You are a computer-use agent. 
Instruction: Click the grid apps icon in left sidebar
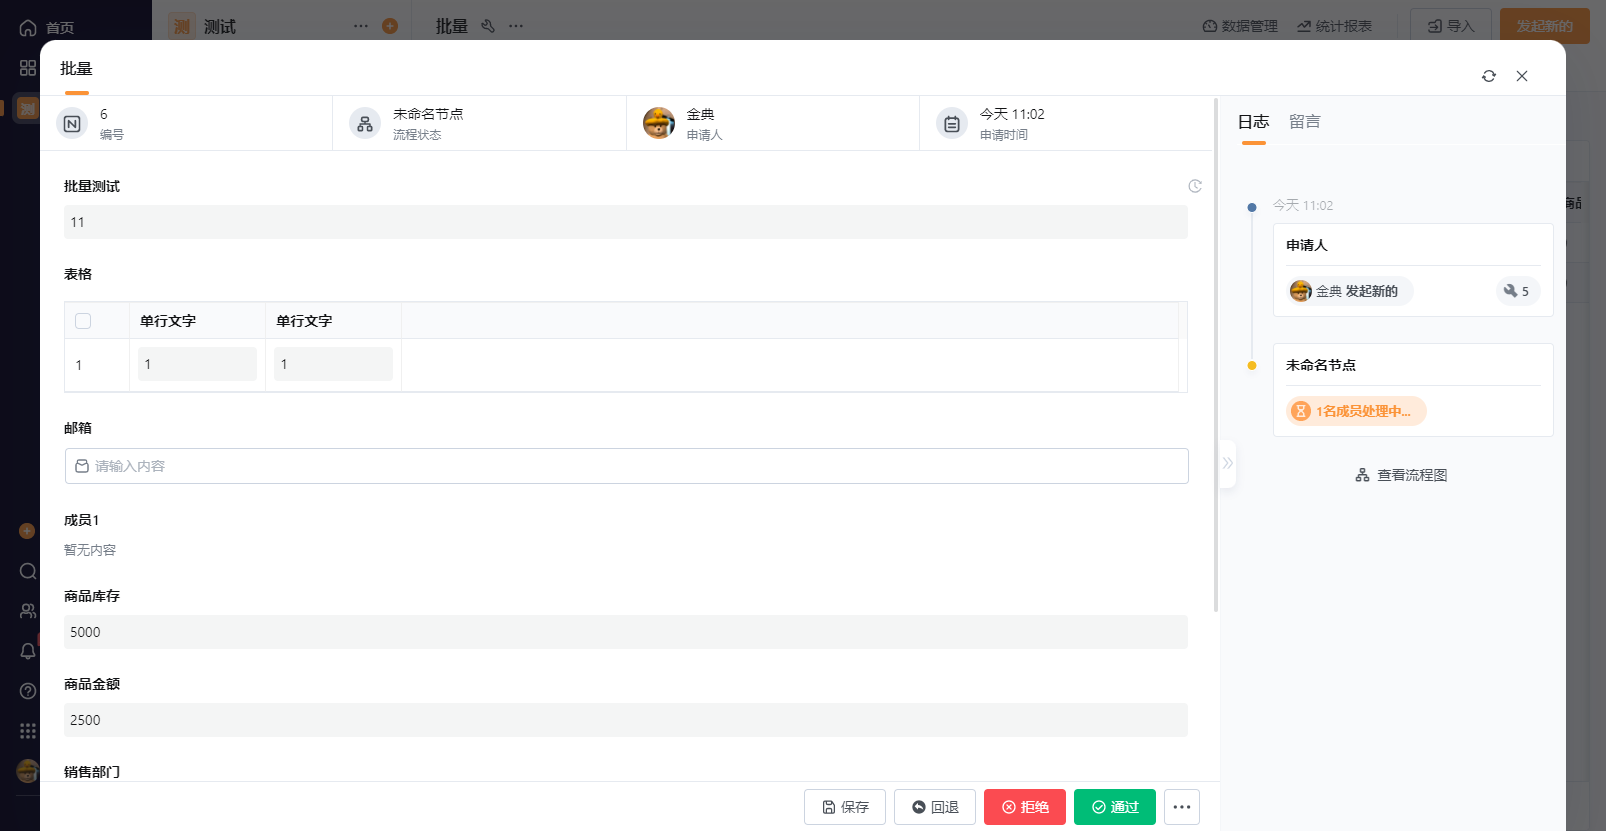tap(28, 68)
